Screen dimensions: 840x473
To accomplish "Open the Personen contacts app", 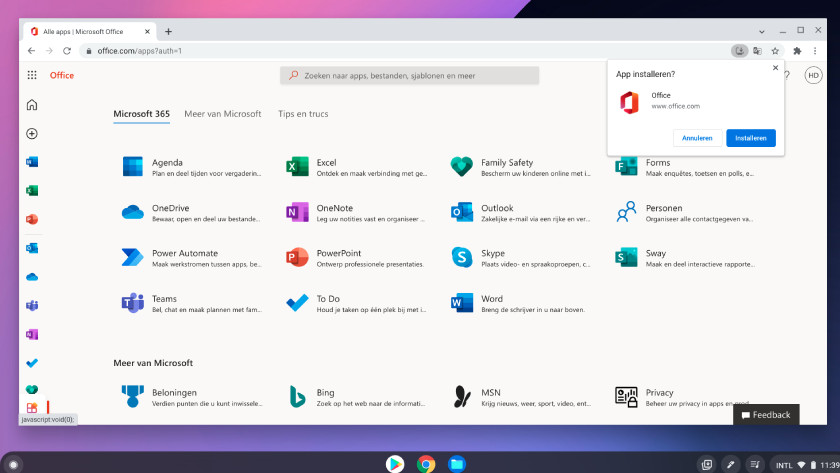I will pyautogui.click(x=685, y=212).
